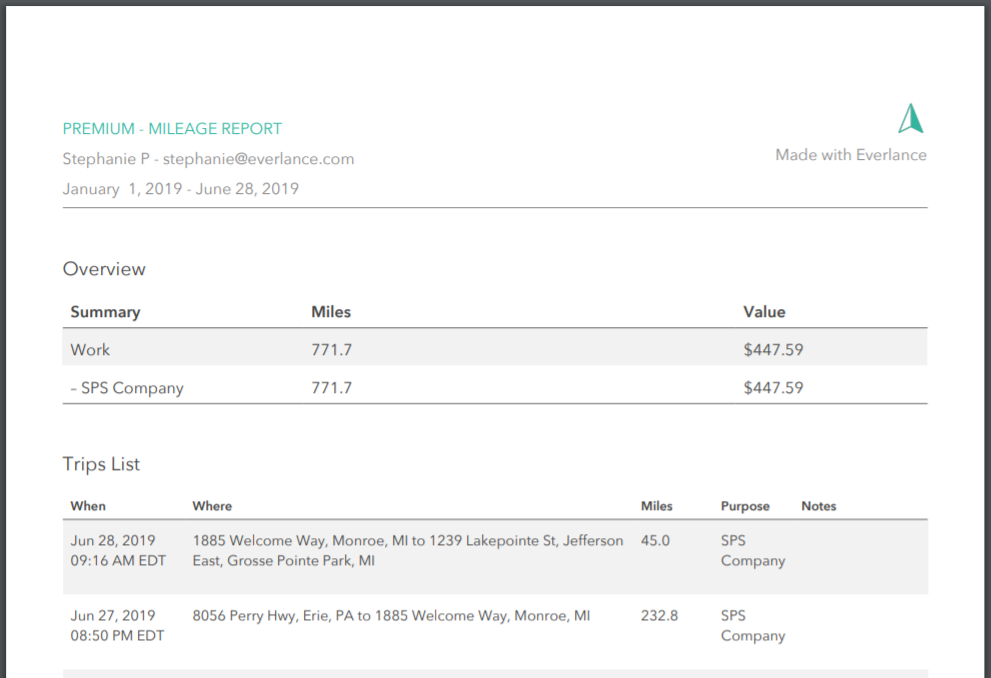Click the 771.7 miles in SPS Company row
The image size is (991, 678).
(x=331, y=388)
